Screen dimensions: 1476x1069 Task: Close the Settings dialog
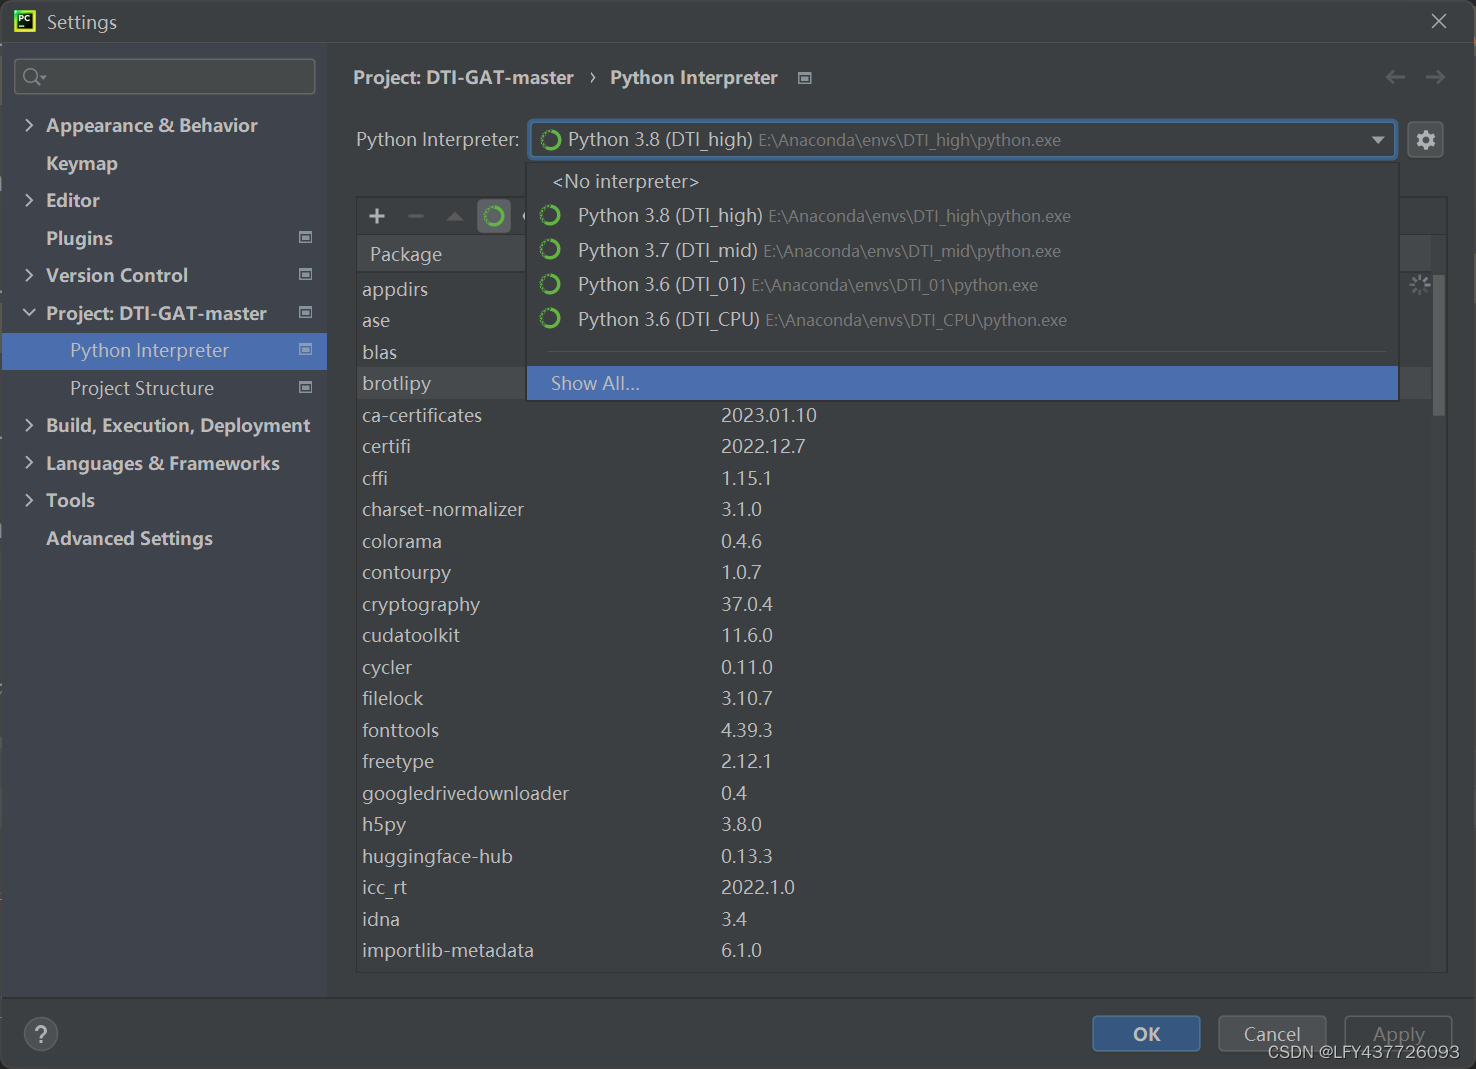(1439, 21)
